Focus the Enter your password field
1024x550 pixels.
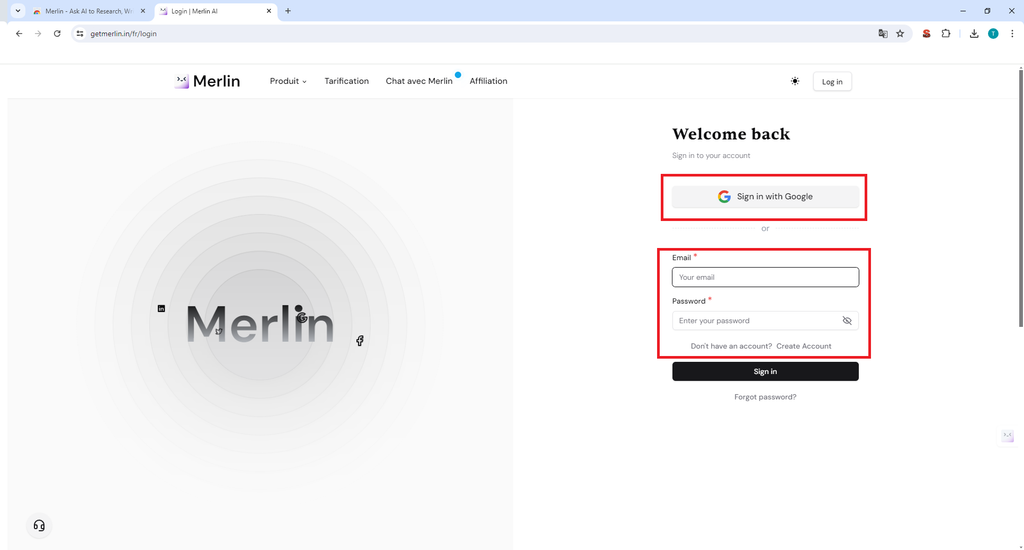click(x=765, y=321)
